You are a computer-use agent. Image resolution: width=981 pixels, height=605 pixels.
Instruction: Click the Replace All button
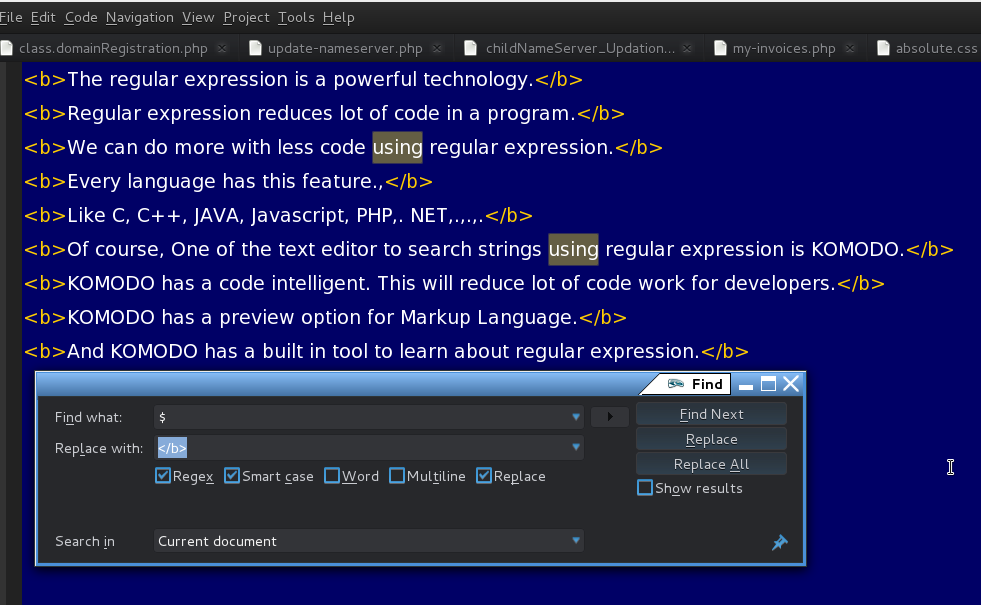pyautogui.click(x=711, y=464)
